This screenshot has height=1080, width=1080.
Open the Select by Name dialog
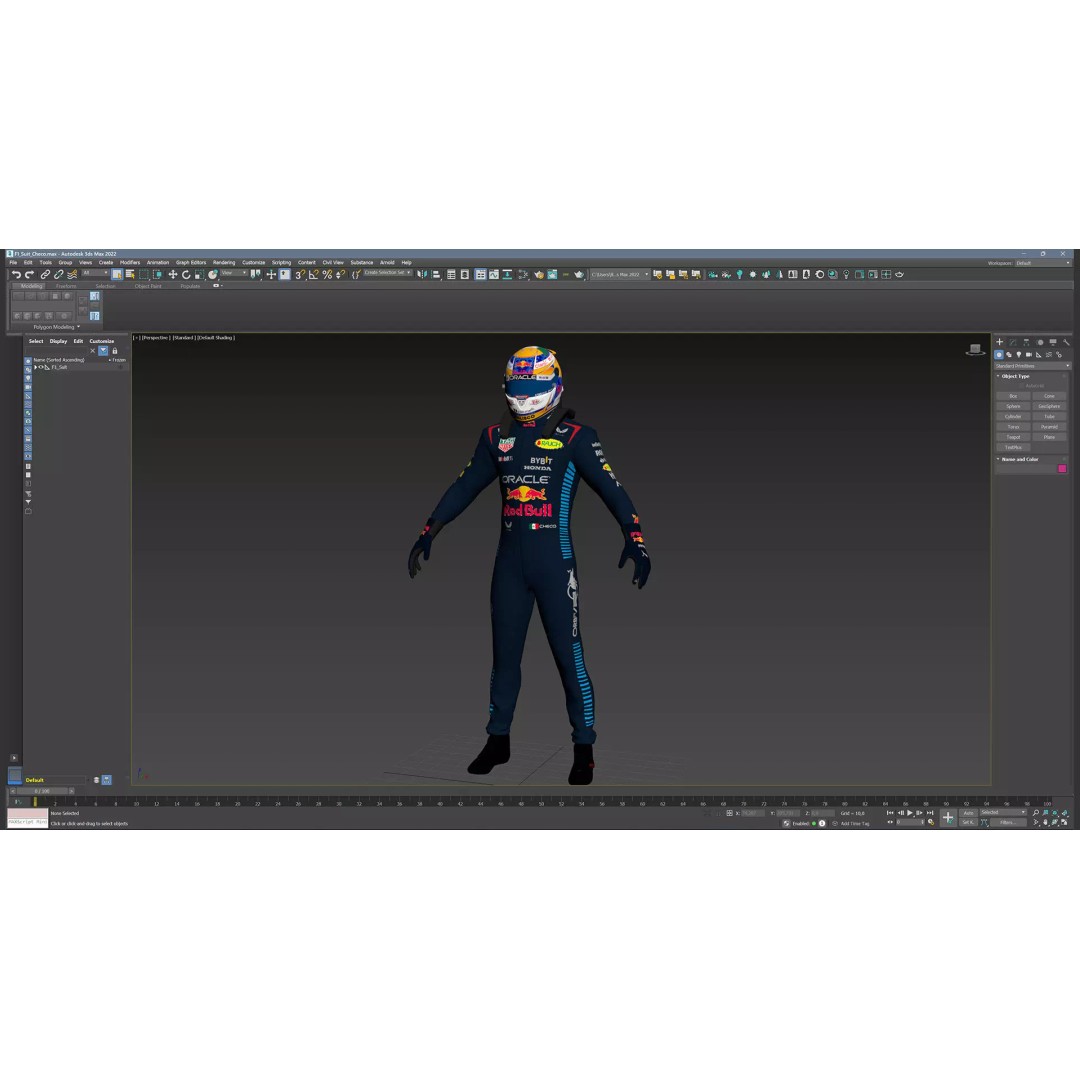tap(130, 274)
